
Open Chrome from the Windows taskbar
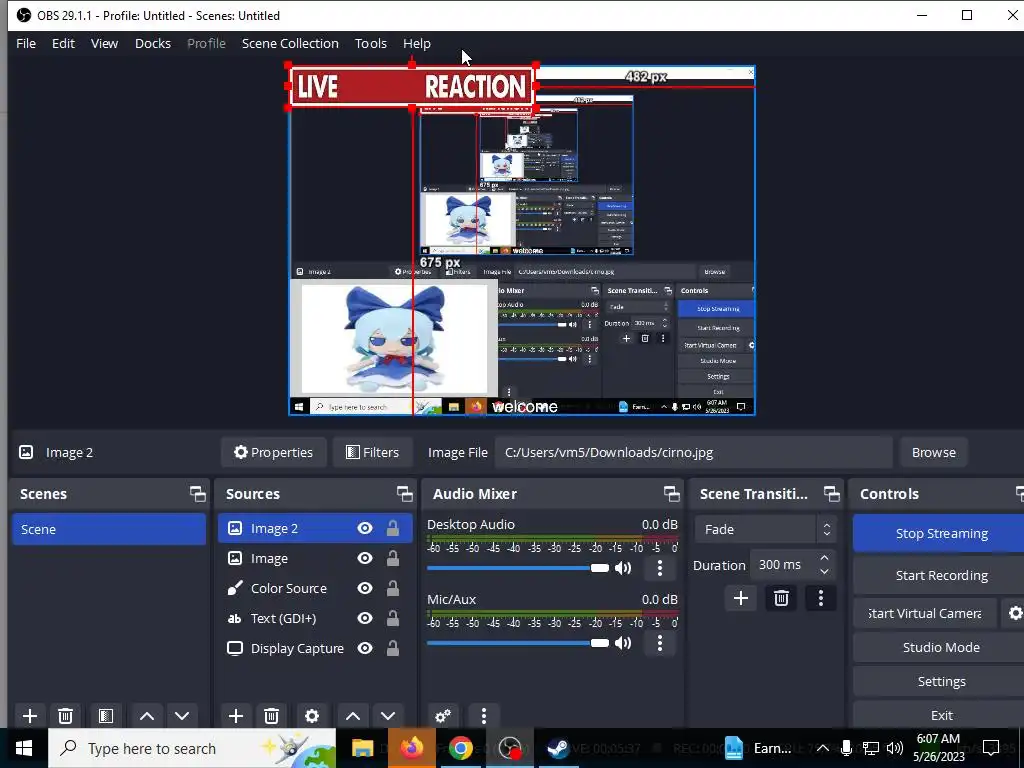[460, 748]
